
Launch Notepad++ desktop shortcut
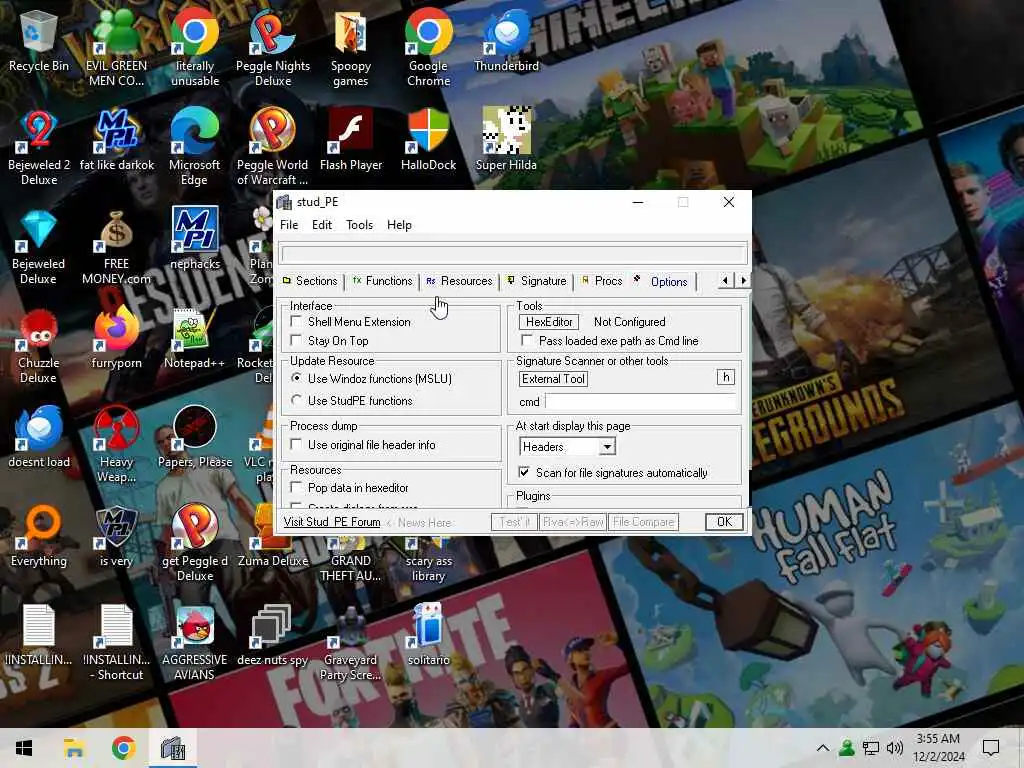[195, 338]
